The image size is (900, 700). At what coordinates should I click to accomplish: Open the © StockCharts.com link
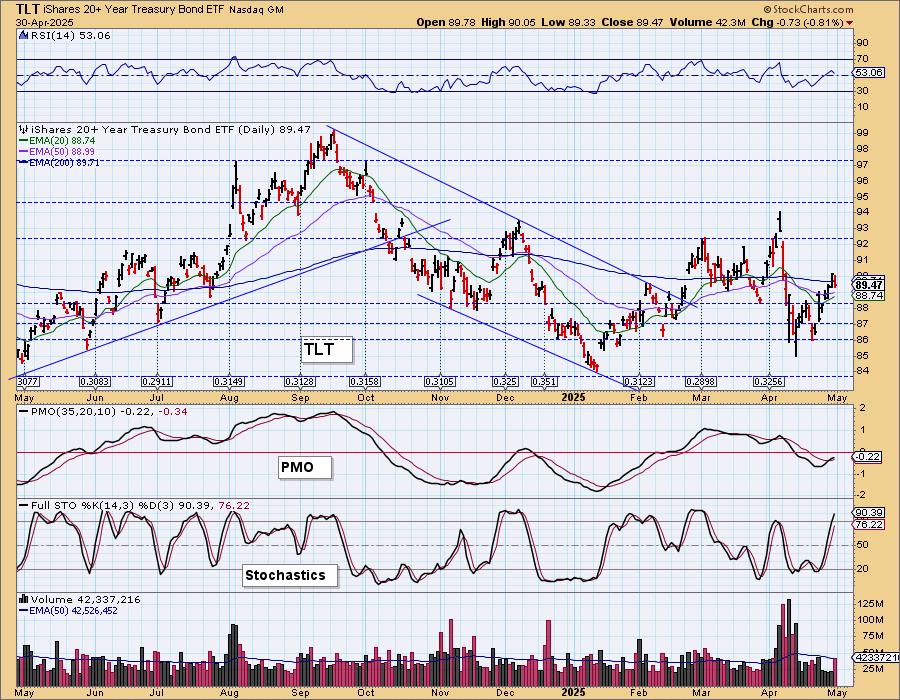tap(808, 9)
